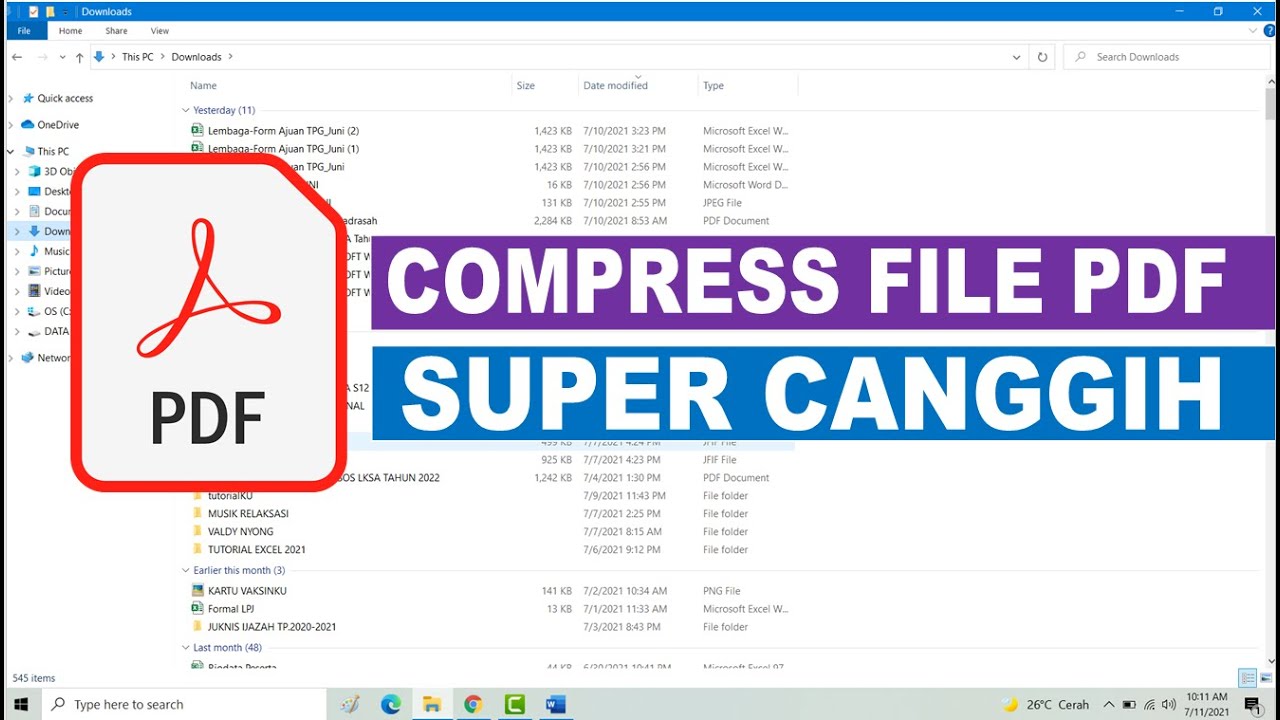Collapse the Yesterday (11) group
Screen dimensions: 1280x720
(x=186, y=110)
